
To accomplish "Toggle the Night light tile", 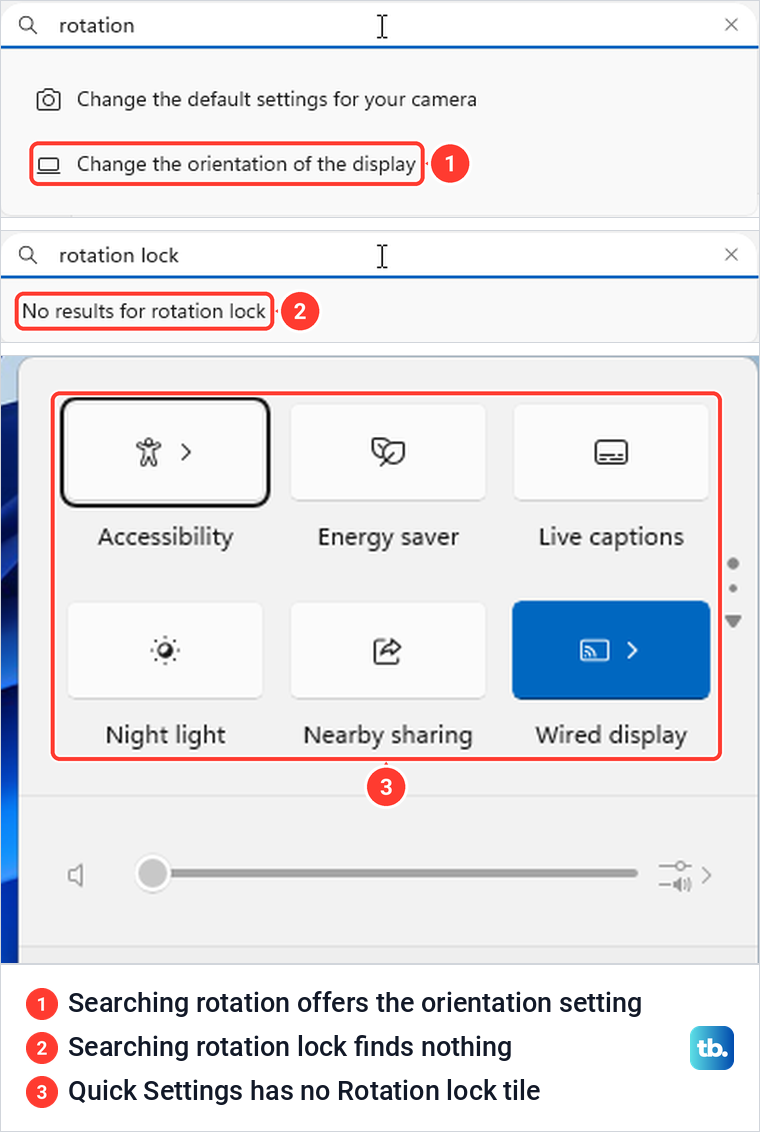I will click(165, 650).
